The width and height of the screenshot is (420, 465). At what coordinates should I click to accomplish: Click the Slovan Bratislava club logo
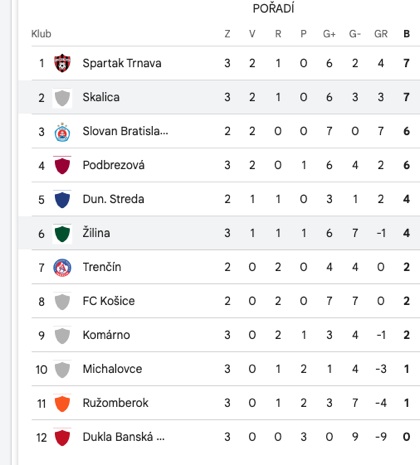(62, 132)
